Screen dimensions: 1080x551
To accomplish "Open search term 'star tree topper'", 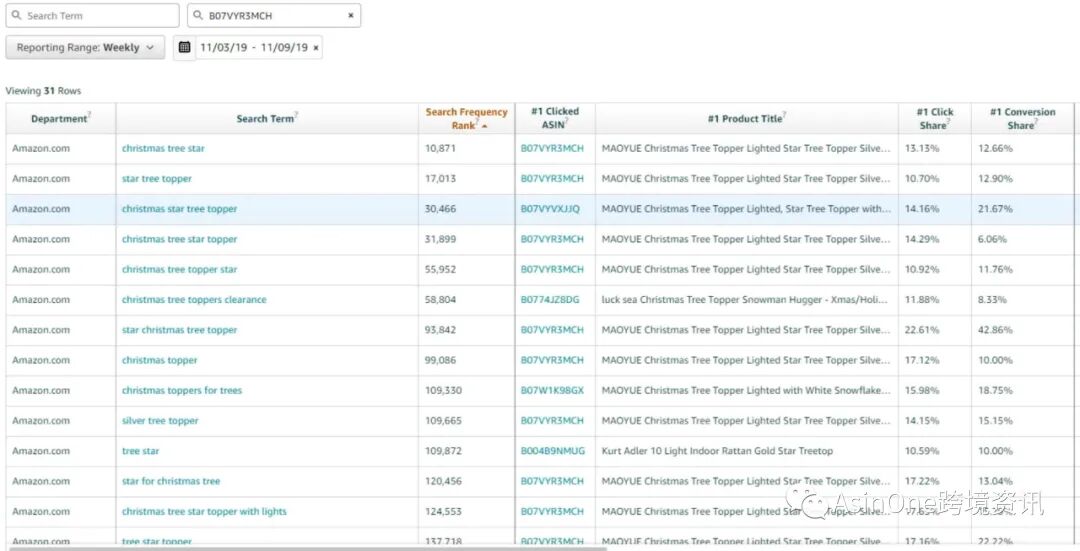I will 157,178.
